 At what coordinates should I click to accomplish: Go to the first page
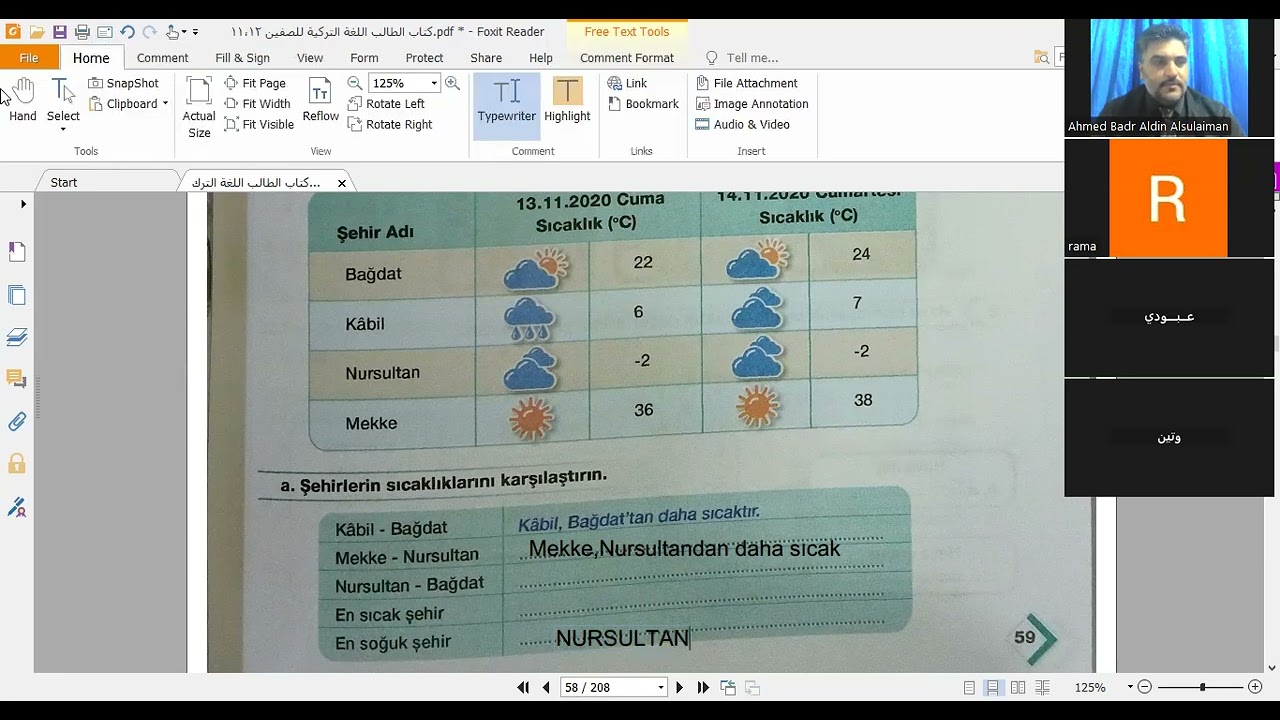(x=523, y=687)
